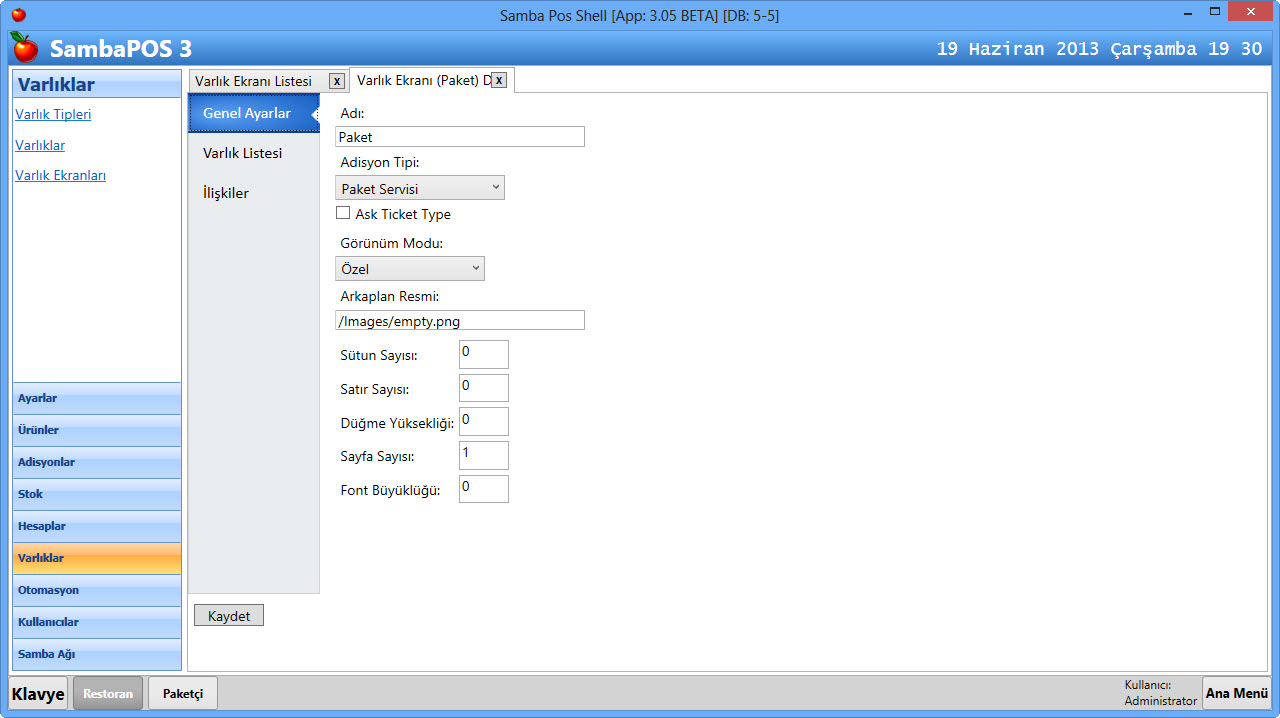
Task: Open the Varlık Tipleri link
Action: pyautogui.click(x=53, y=114)
